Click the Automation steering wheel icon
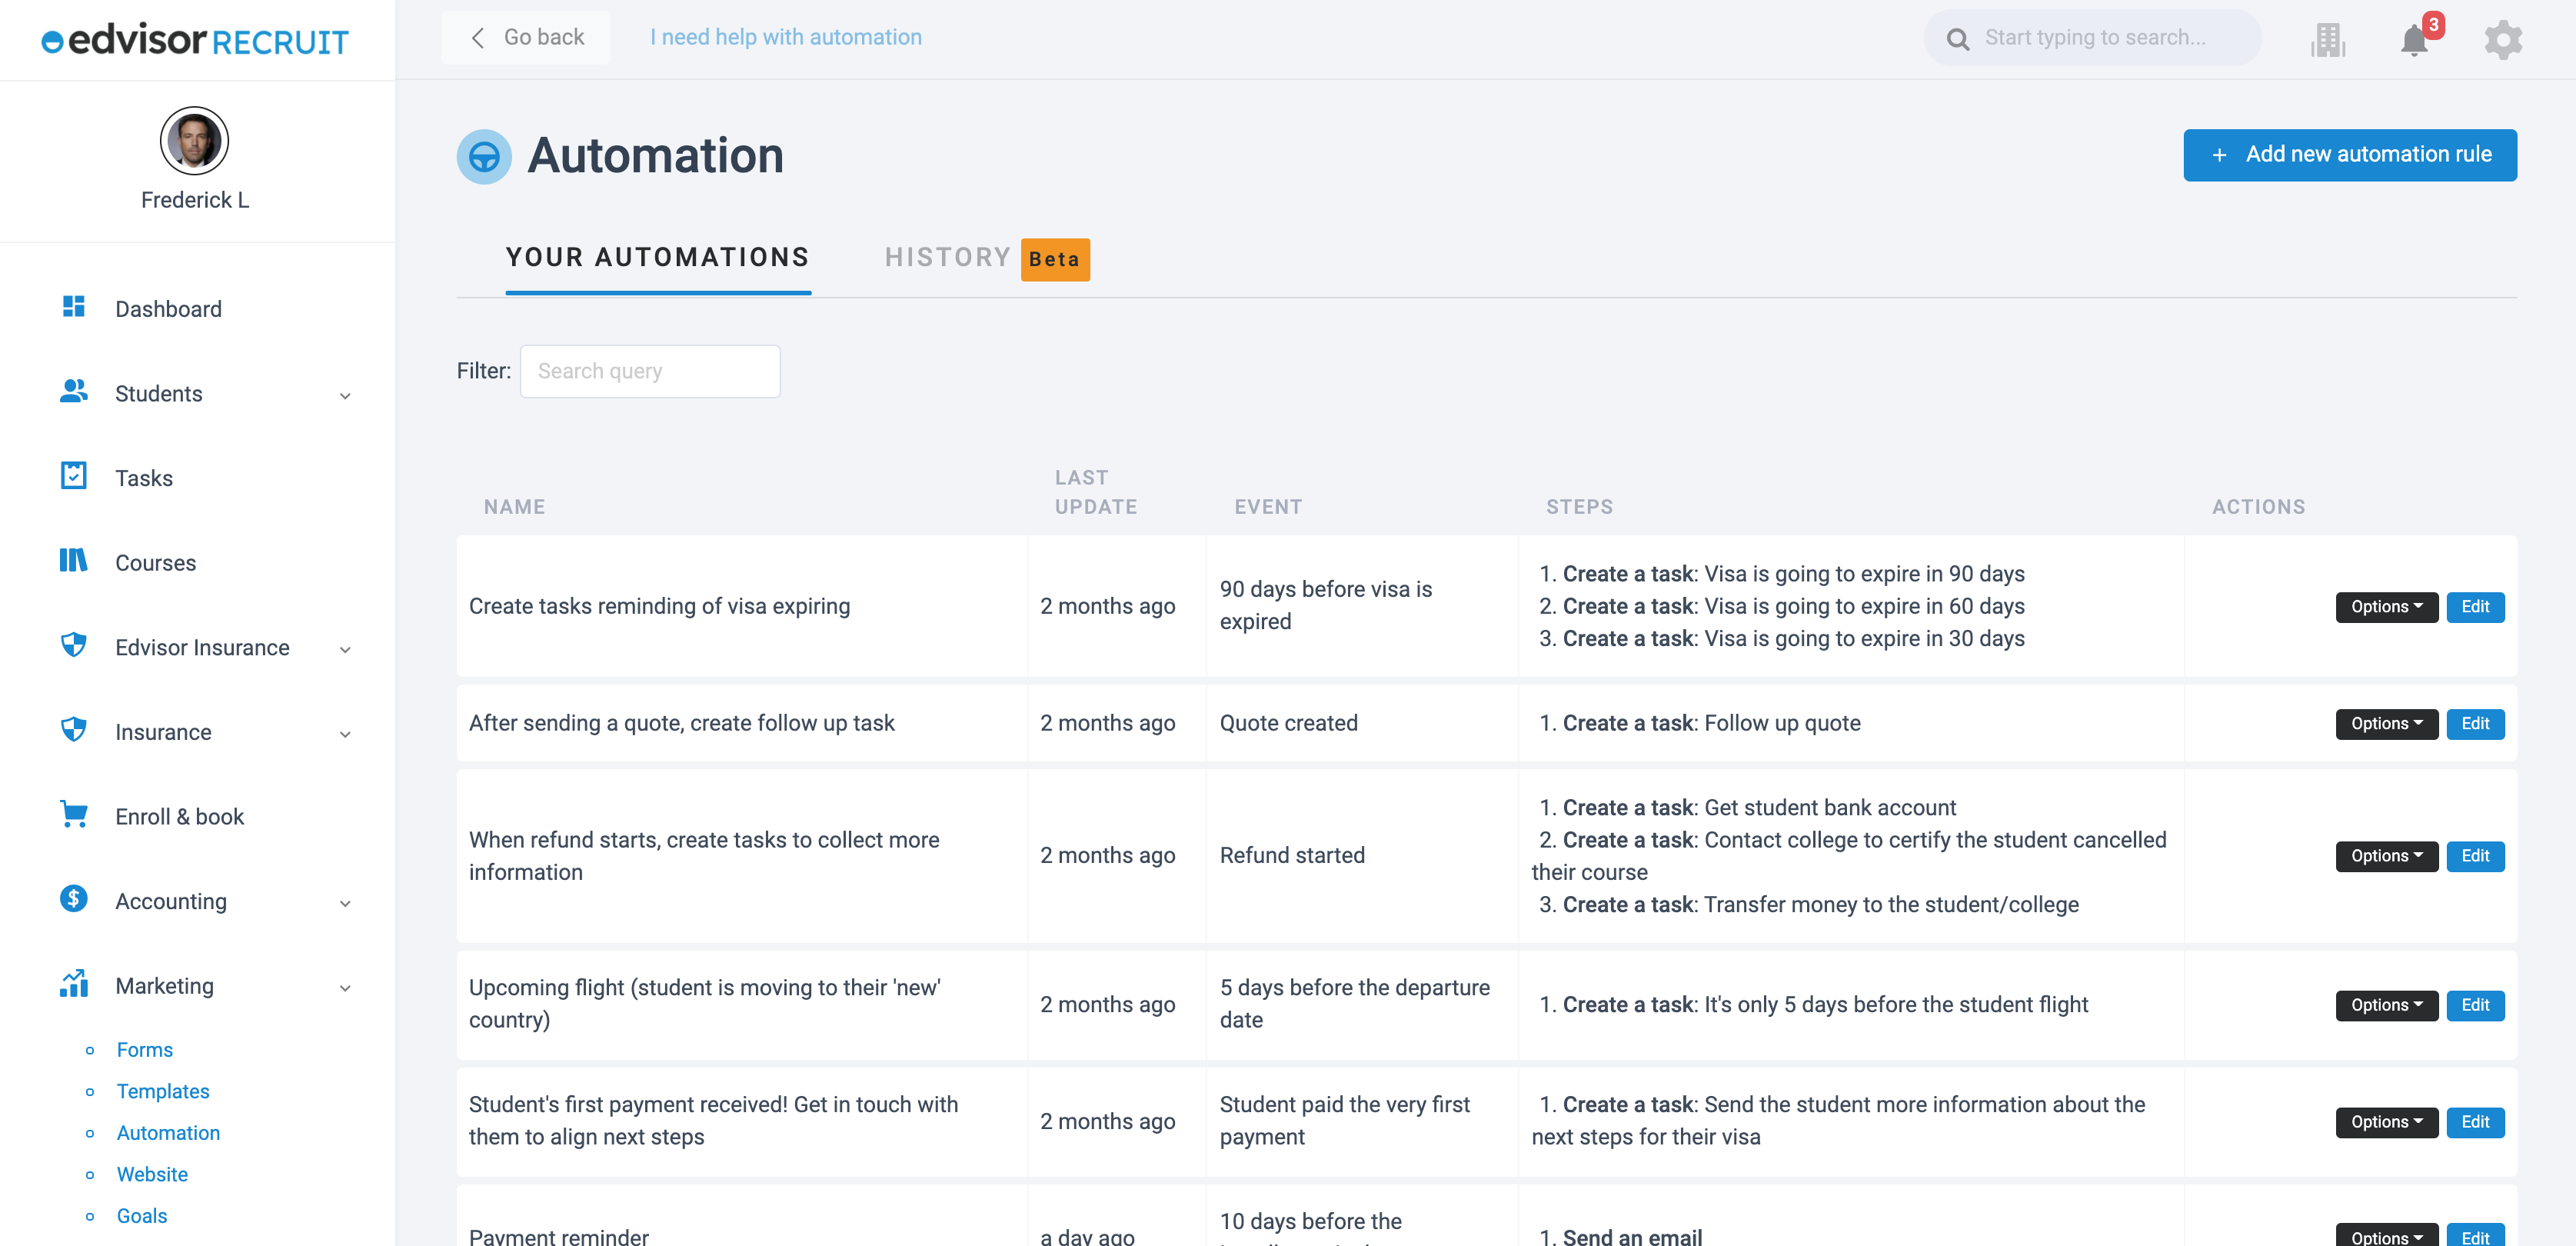This screenshot has width=2576, height=1246. (x=484, y=156)
